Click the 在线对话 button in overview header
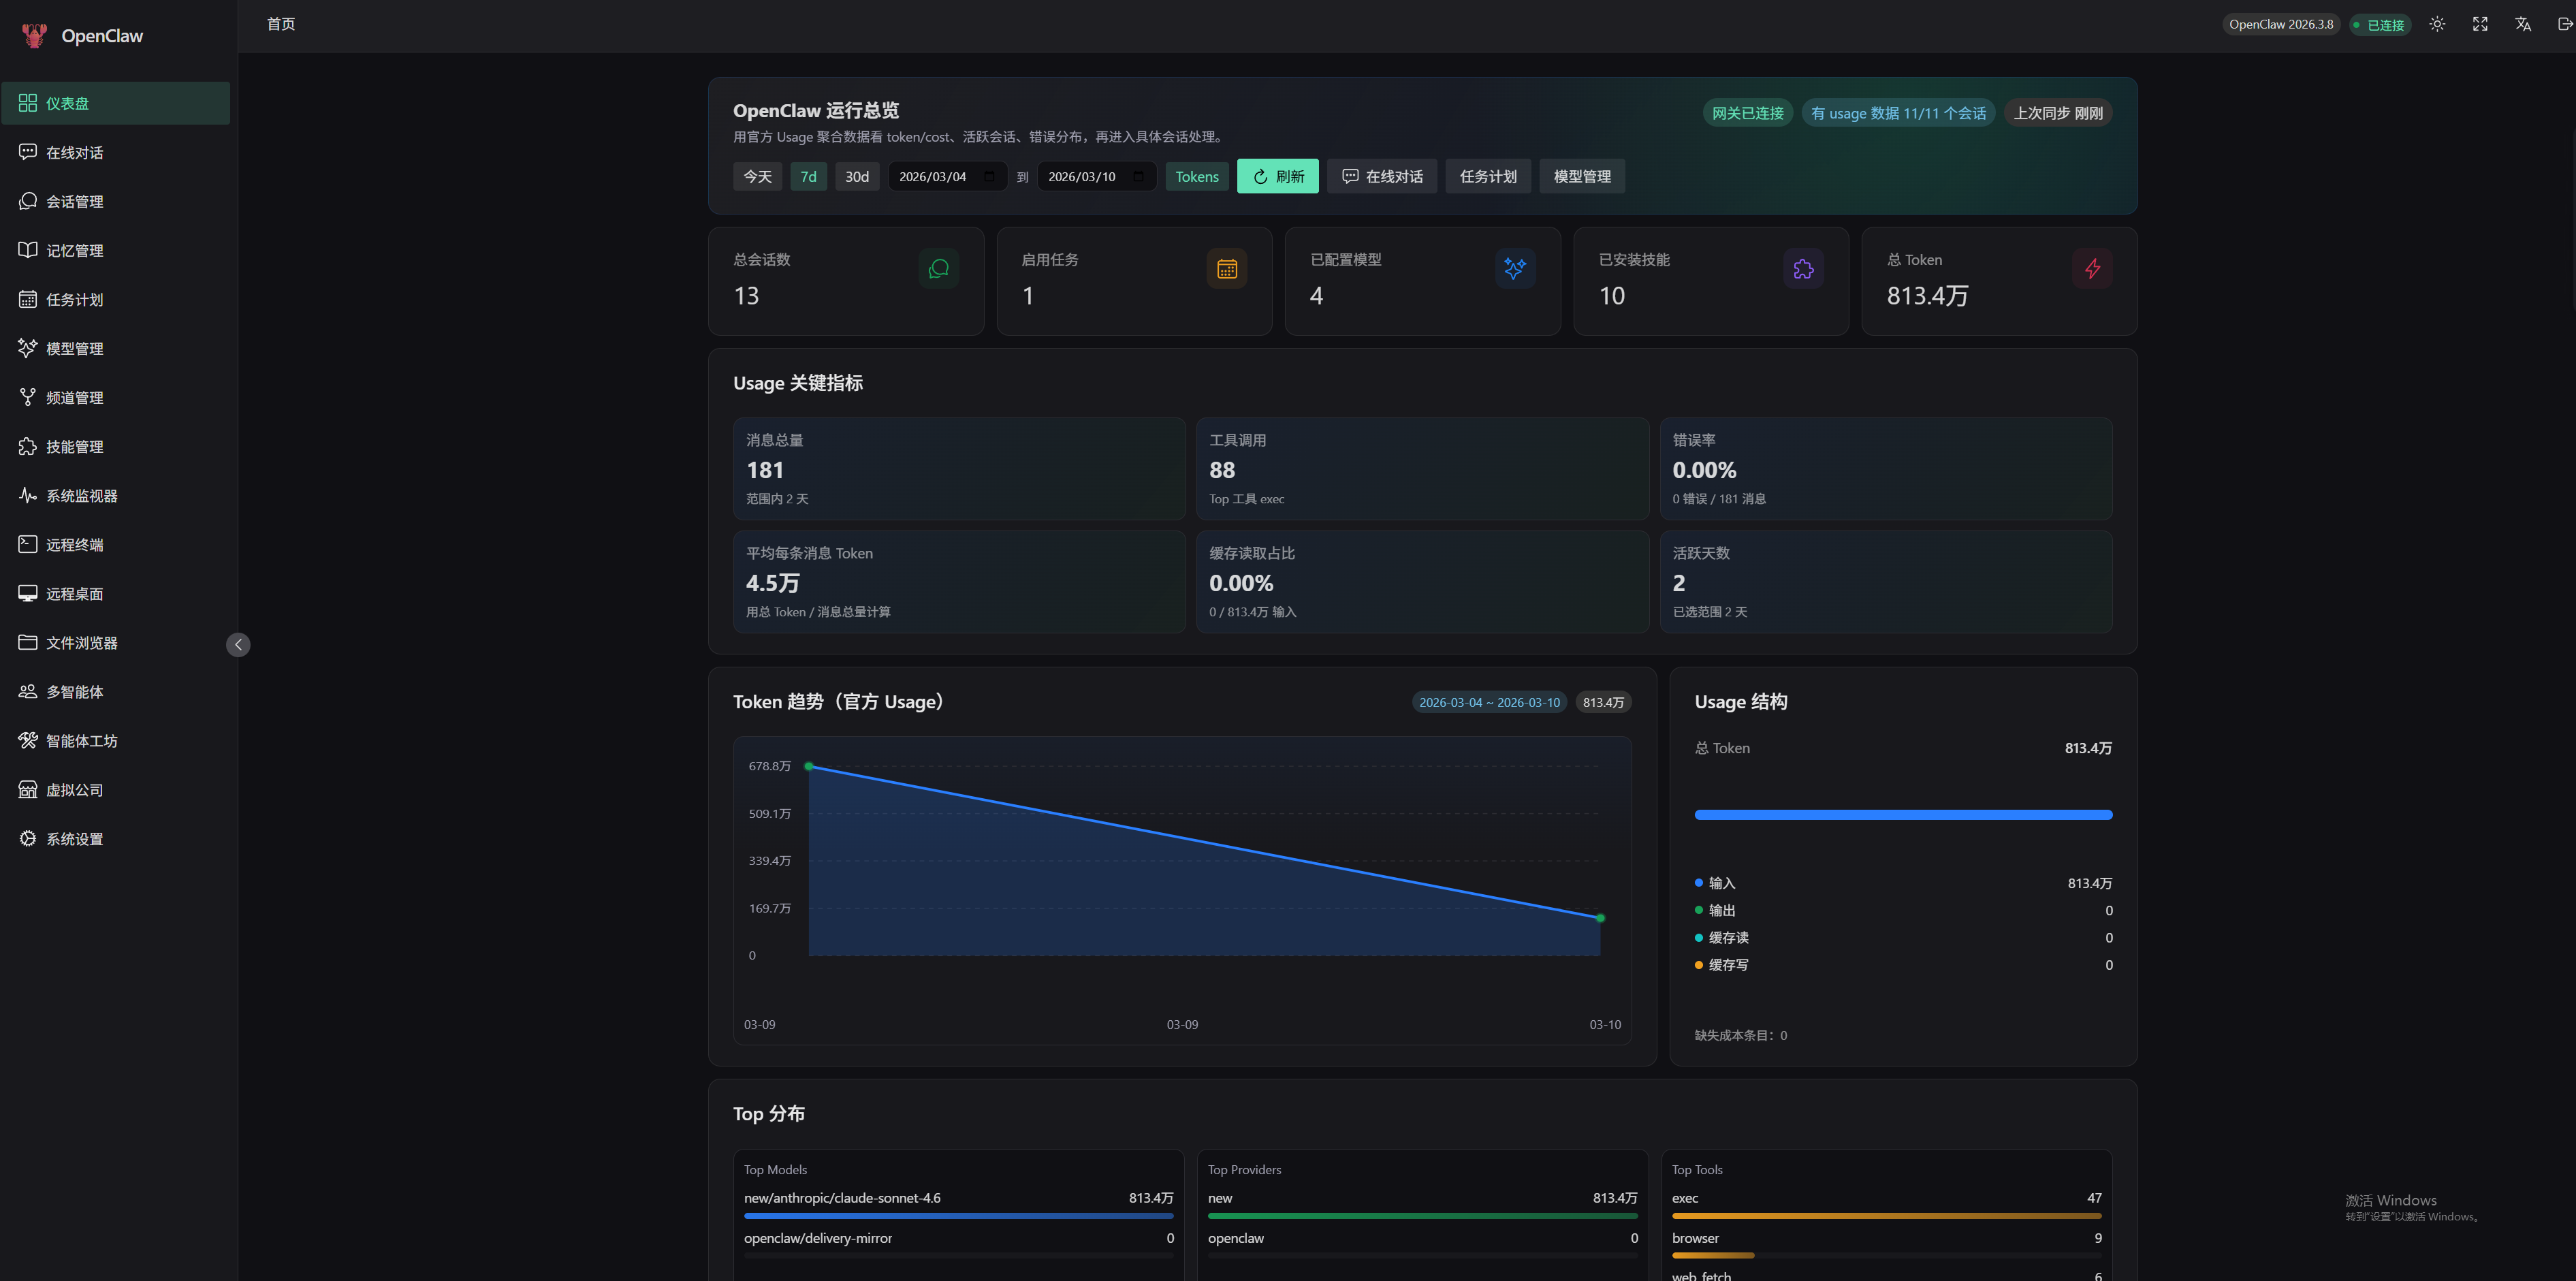Image resolution: width=2576 pixels, height=1281 pixels. pos(1381,176)
